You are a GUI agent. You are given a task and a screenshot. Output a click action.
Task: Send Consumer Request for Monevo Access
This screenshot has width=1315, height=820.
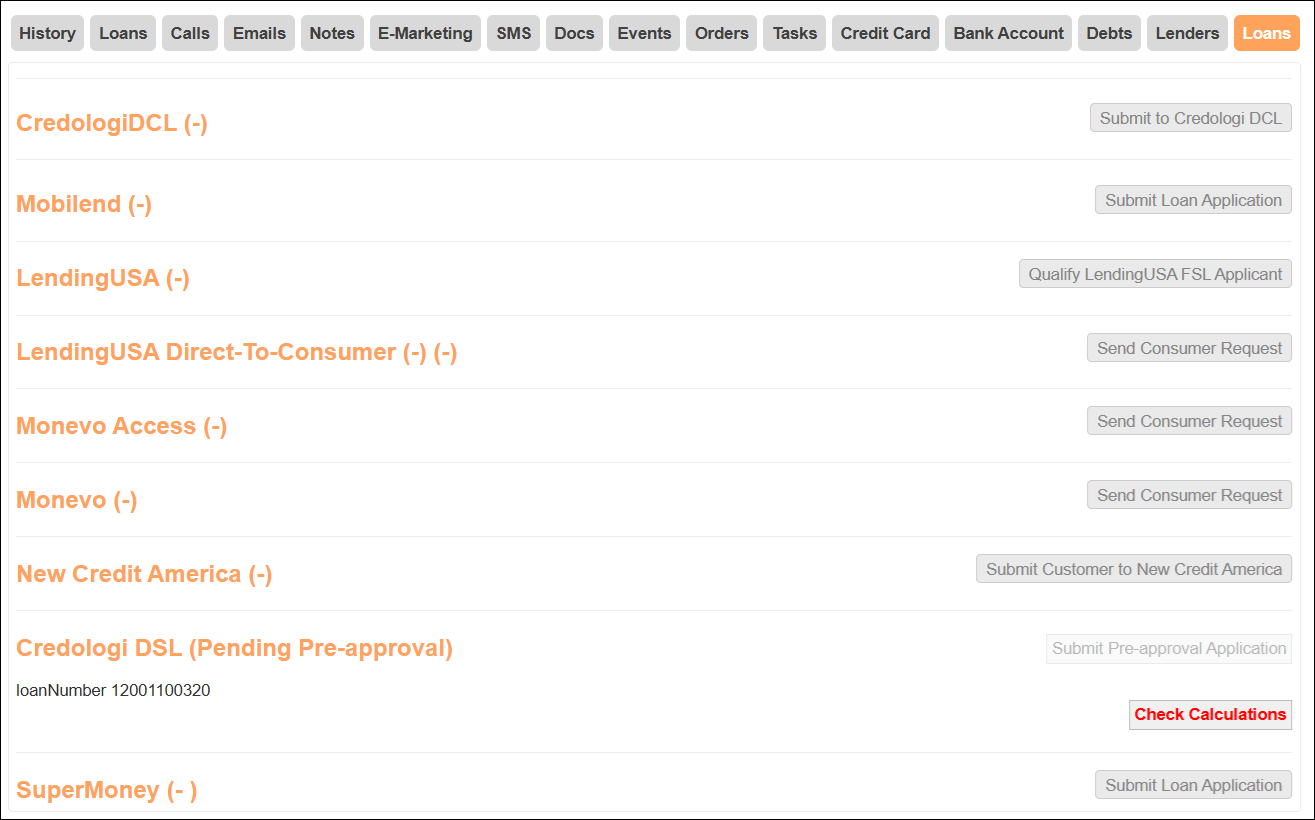pyautogui.click(x=1189, y=421)
